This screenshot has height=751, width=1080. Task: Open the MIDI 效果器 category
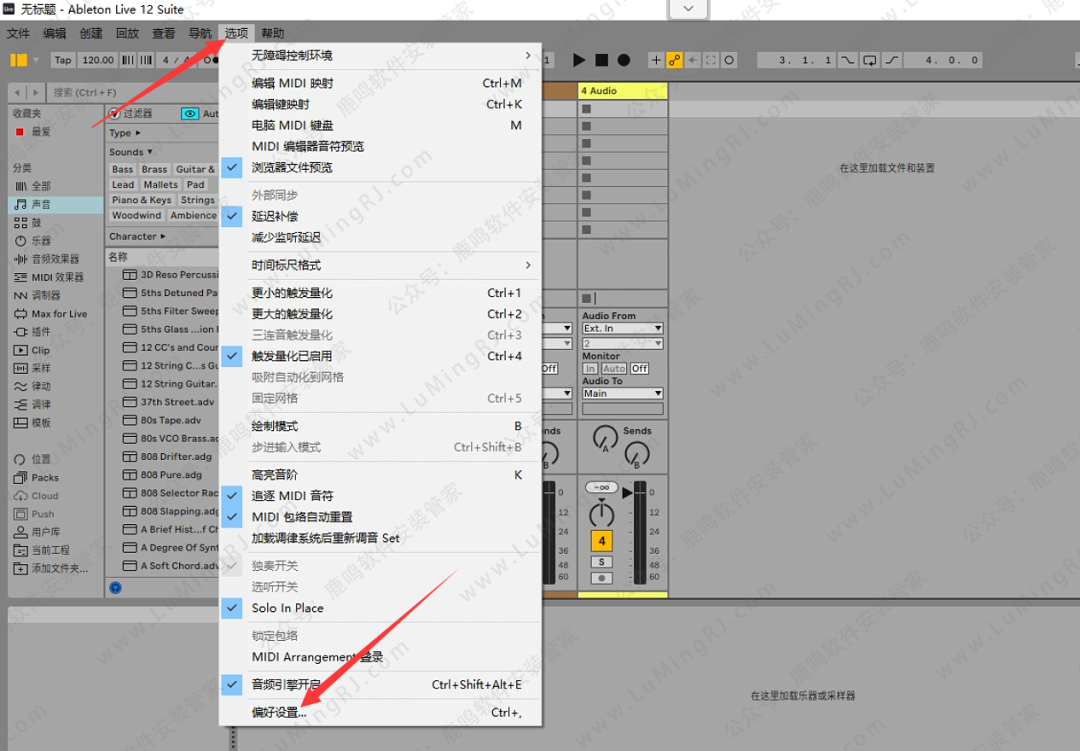pyautogui.click(x=56, y=277)
